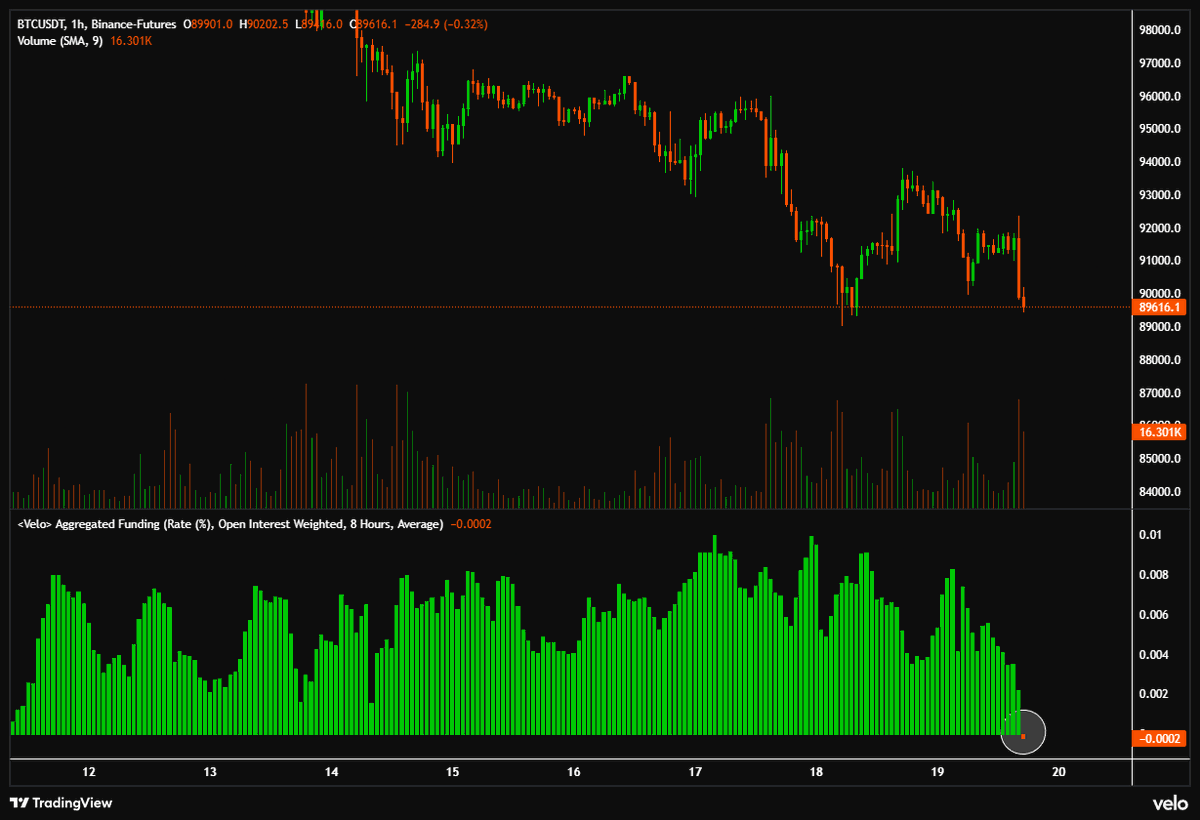Click date 15 on the time axis
This screenshot has width=1200, height=820.
[x=452, y=772]
